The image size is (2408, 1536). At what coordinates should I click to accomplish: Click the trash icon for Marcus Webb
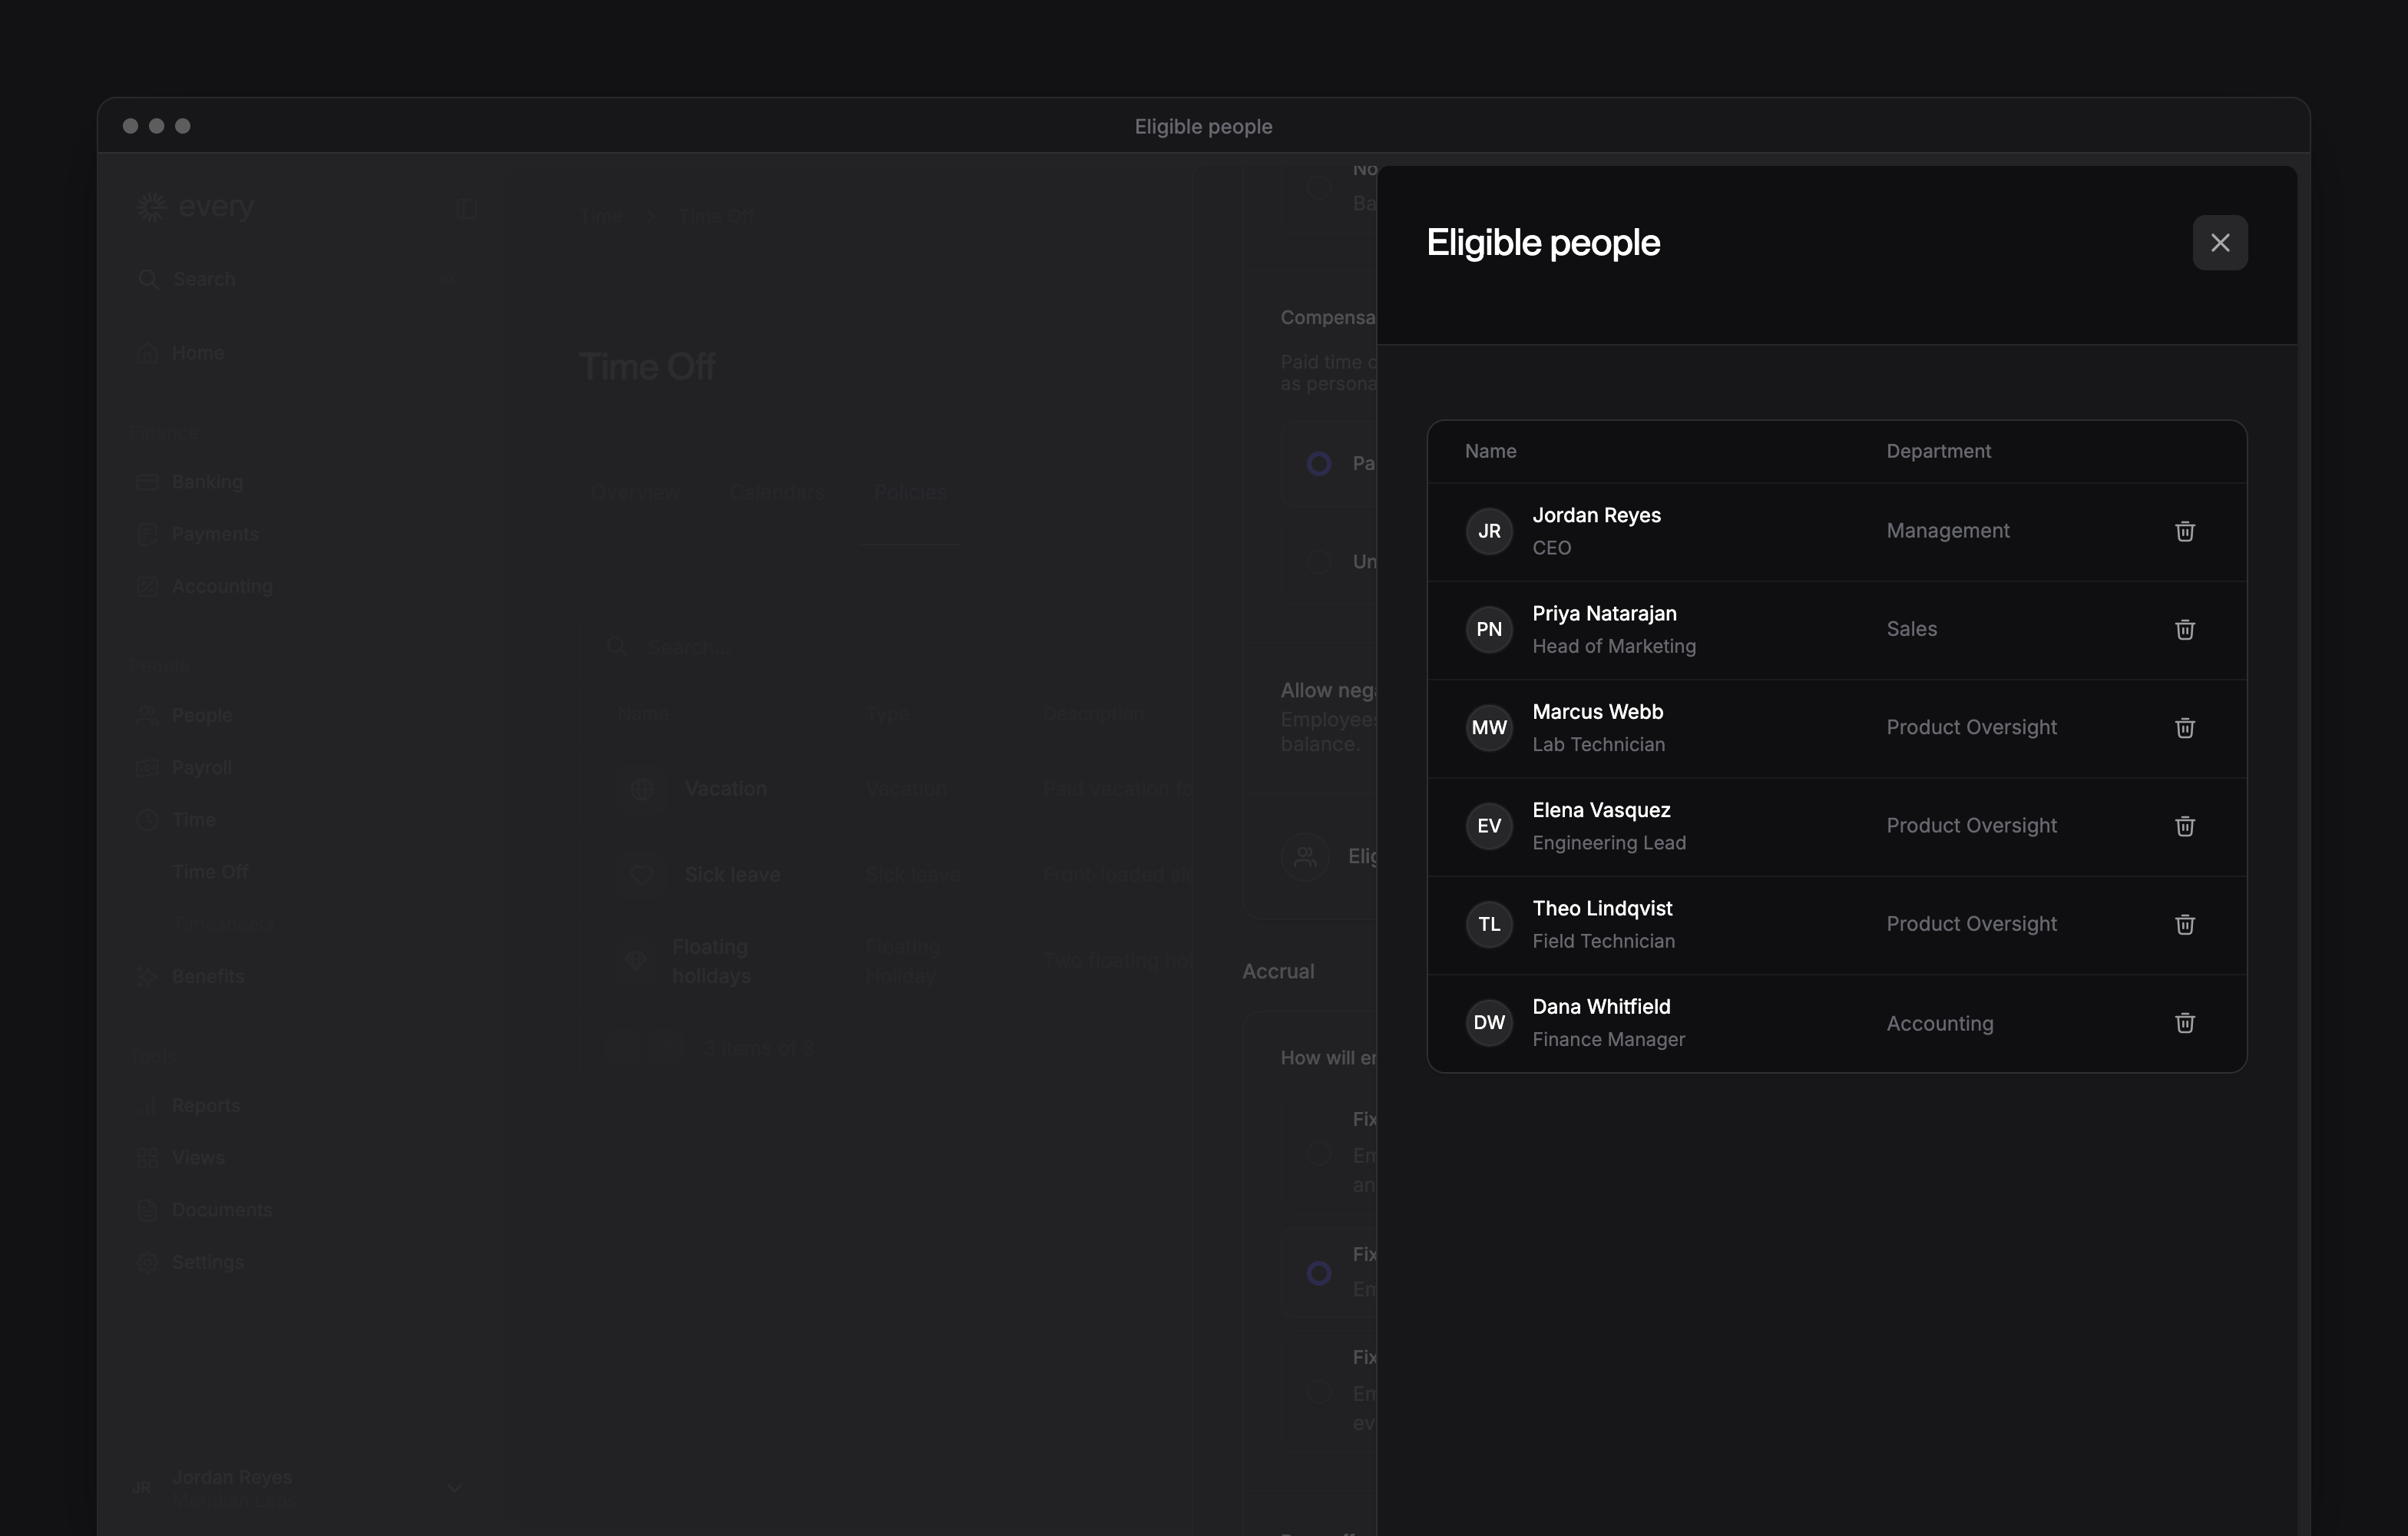pos(2185,728)
